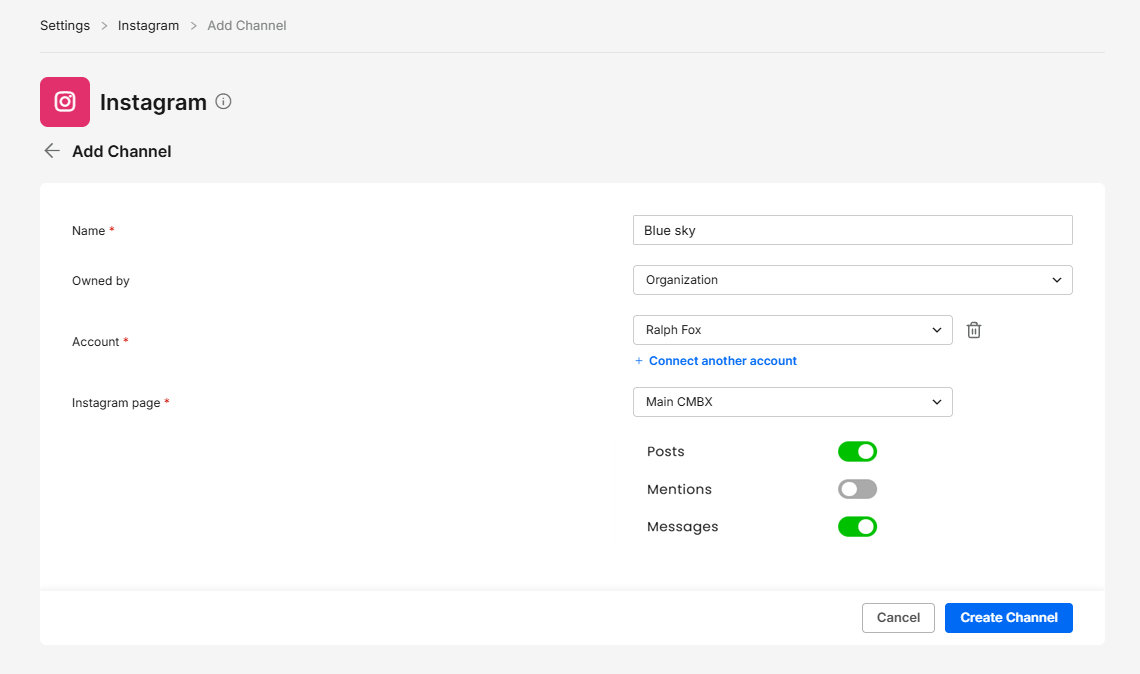Click the Instagram logo icon
The image size is (1140, 674).
[65, 102]
